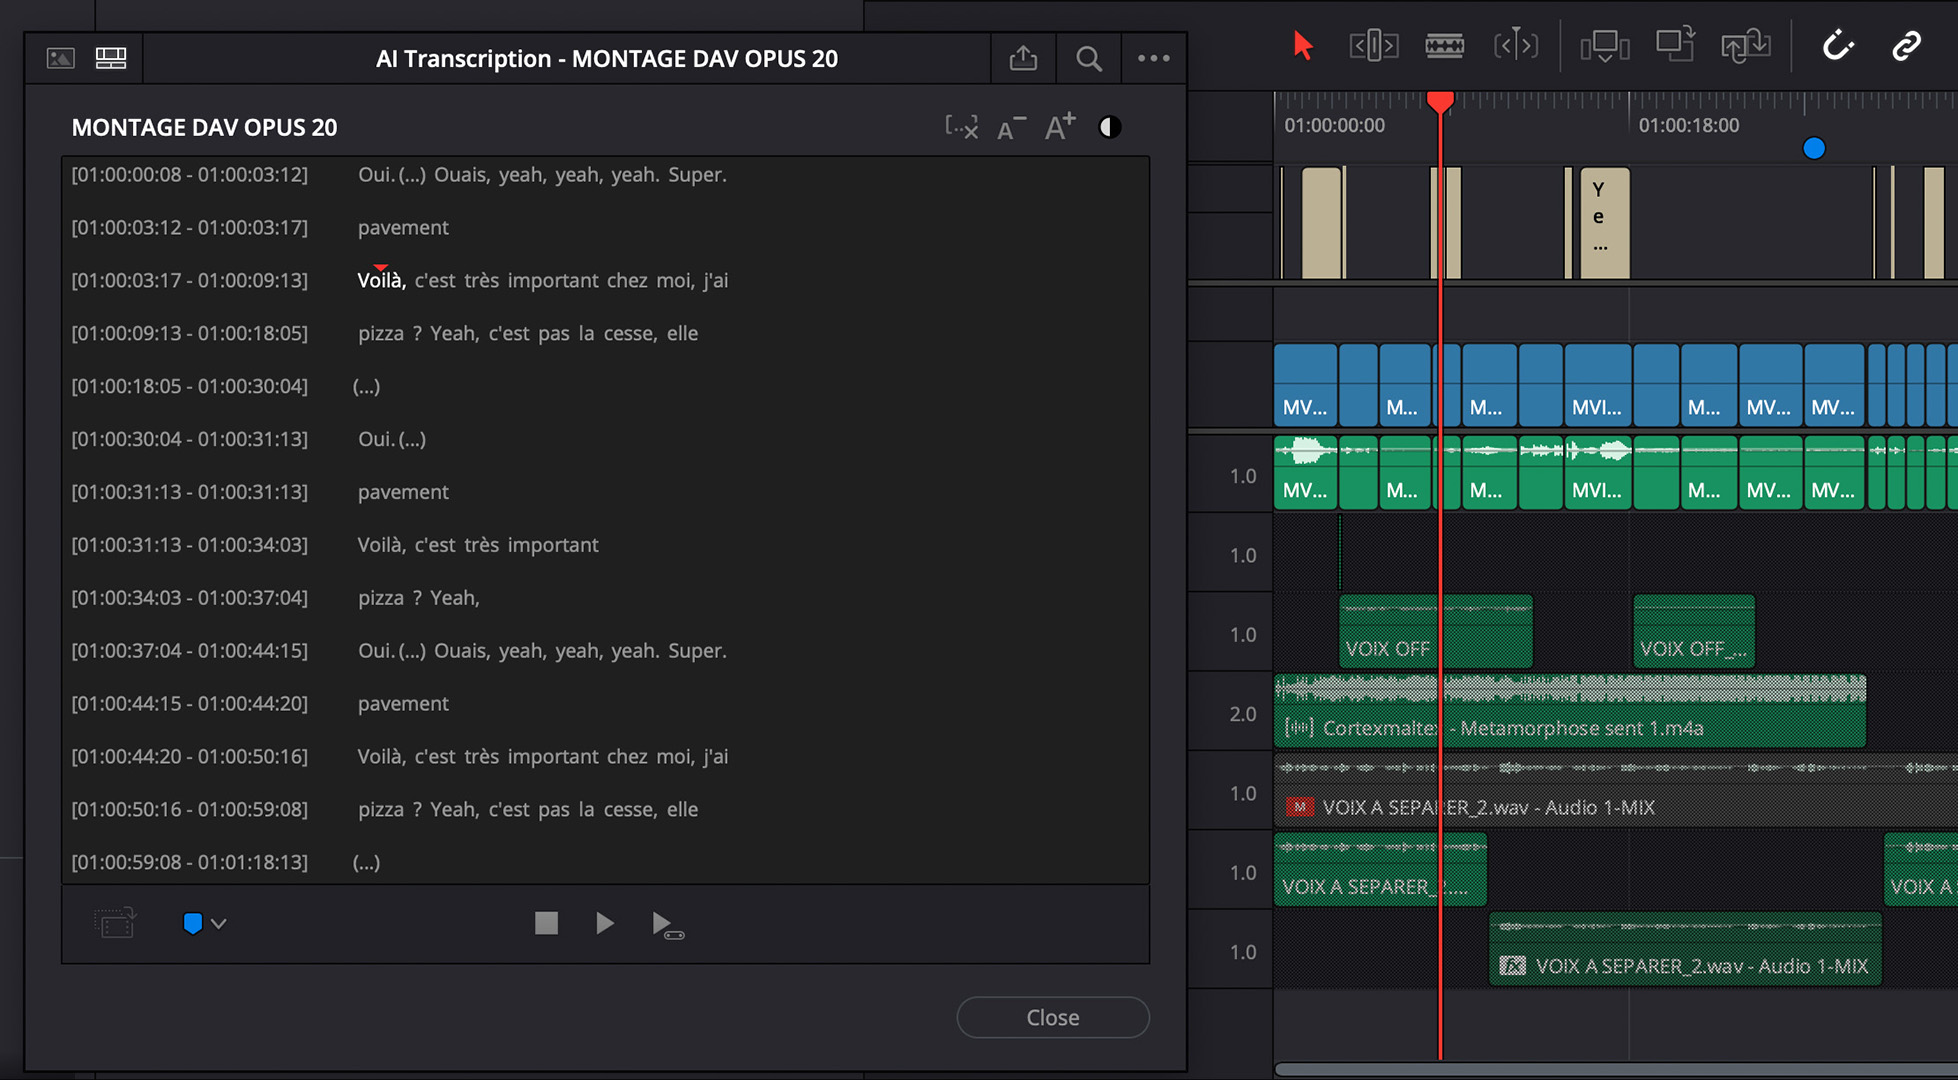This screenshot has width=1958, height=1080.
Task: Expand the blue marker color dropdown
Action: pos(219,923)
